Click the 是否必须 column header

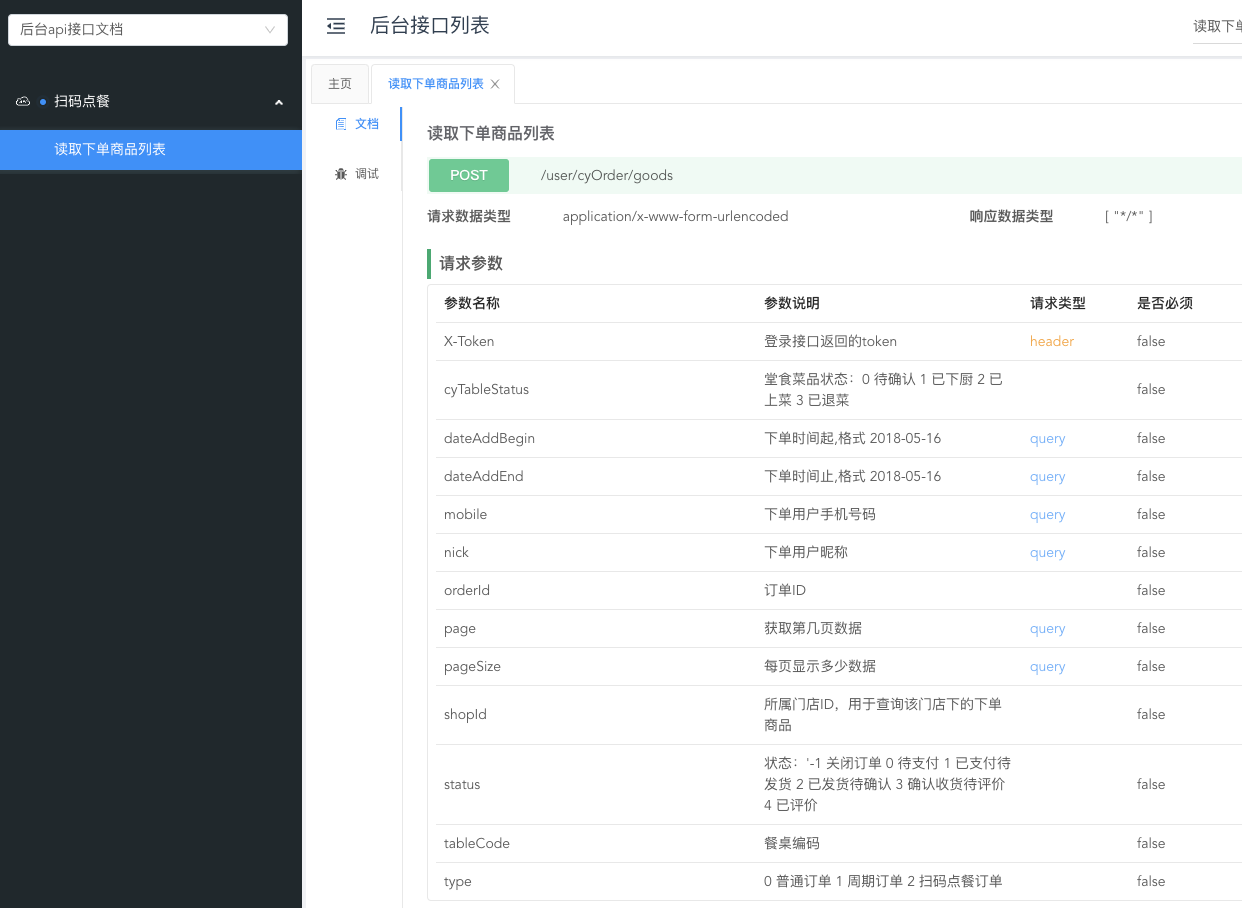1165,303
